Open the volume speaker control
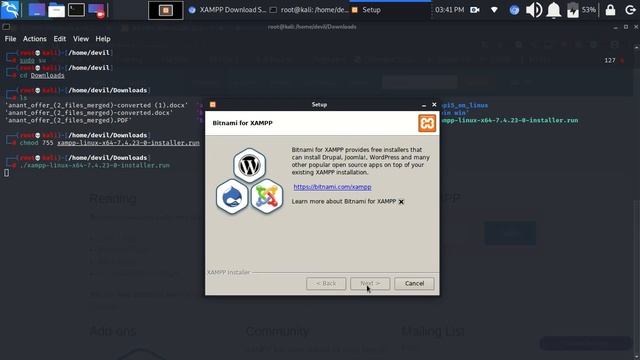 [533, 10]
